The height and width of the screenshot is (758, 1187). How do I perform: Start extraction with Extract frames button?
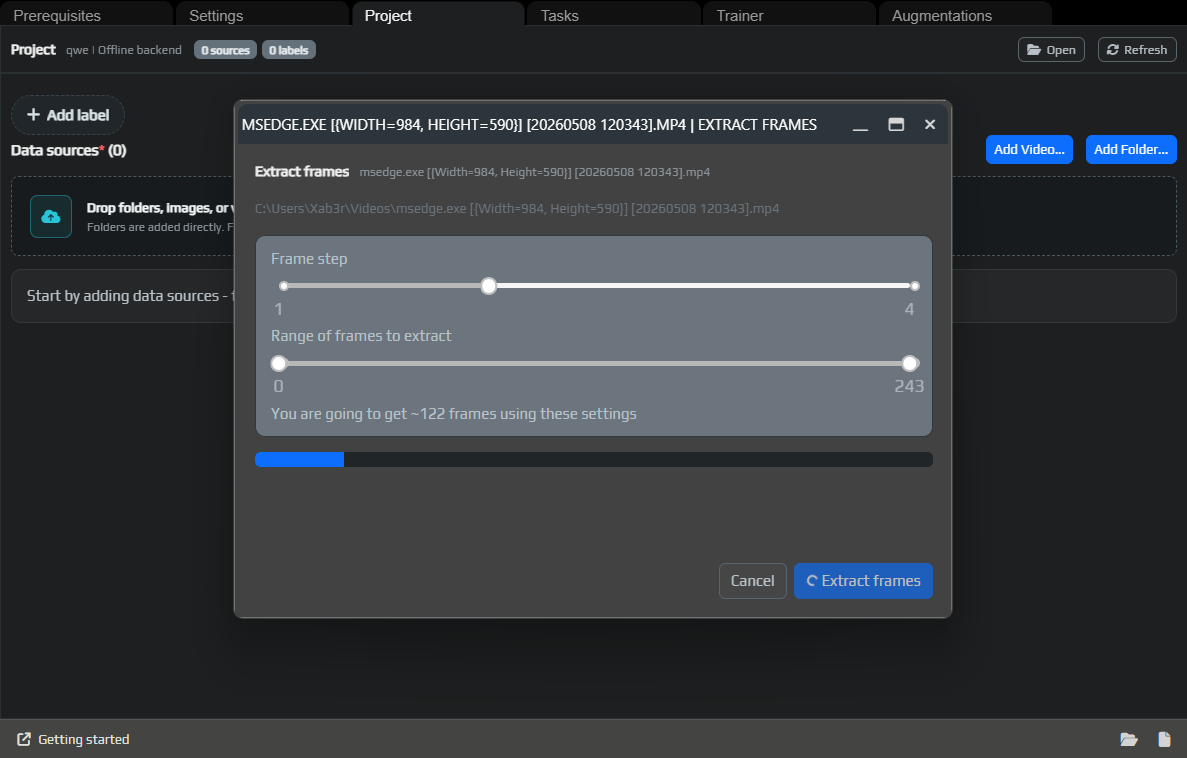tap(863, 581)
